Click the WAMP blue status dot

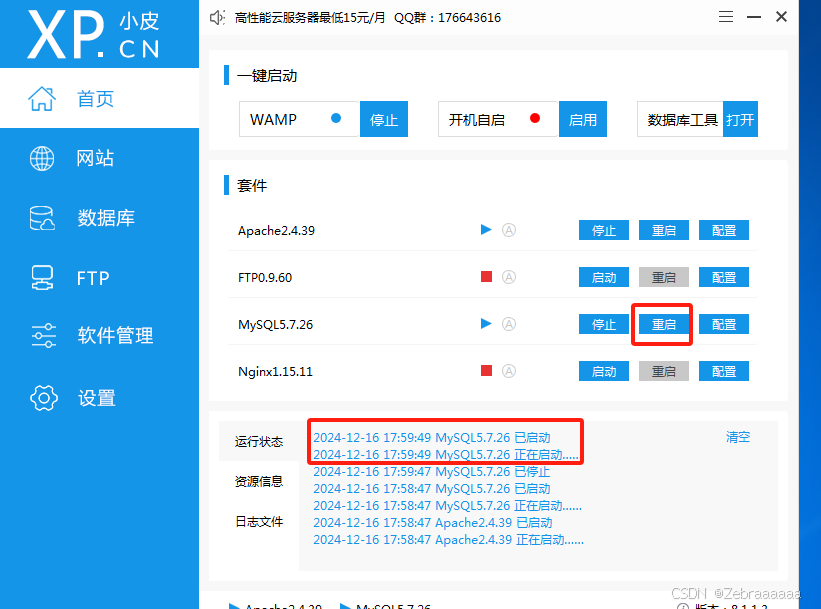click(336, 118)
